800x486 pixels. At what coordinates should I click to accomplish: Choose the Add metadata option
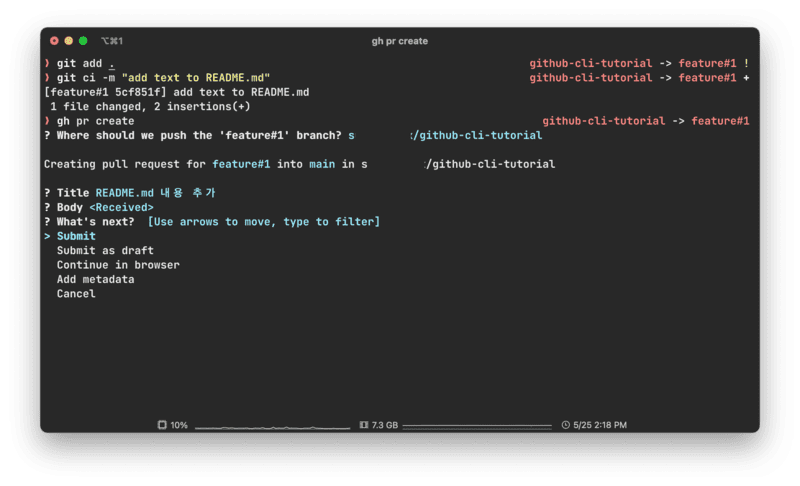click(x=95, y=280)
